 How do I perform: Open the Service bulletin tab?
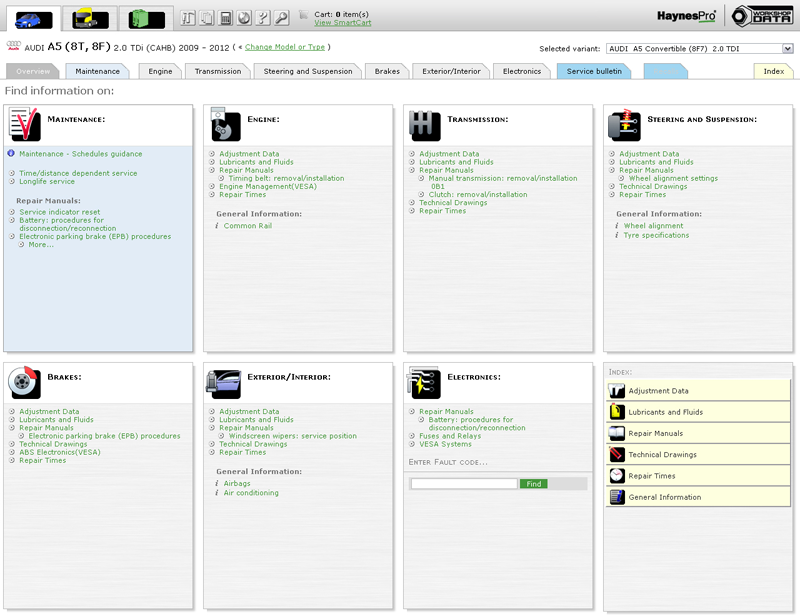[x=594, y=71]
